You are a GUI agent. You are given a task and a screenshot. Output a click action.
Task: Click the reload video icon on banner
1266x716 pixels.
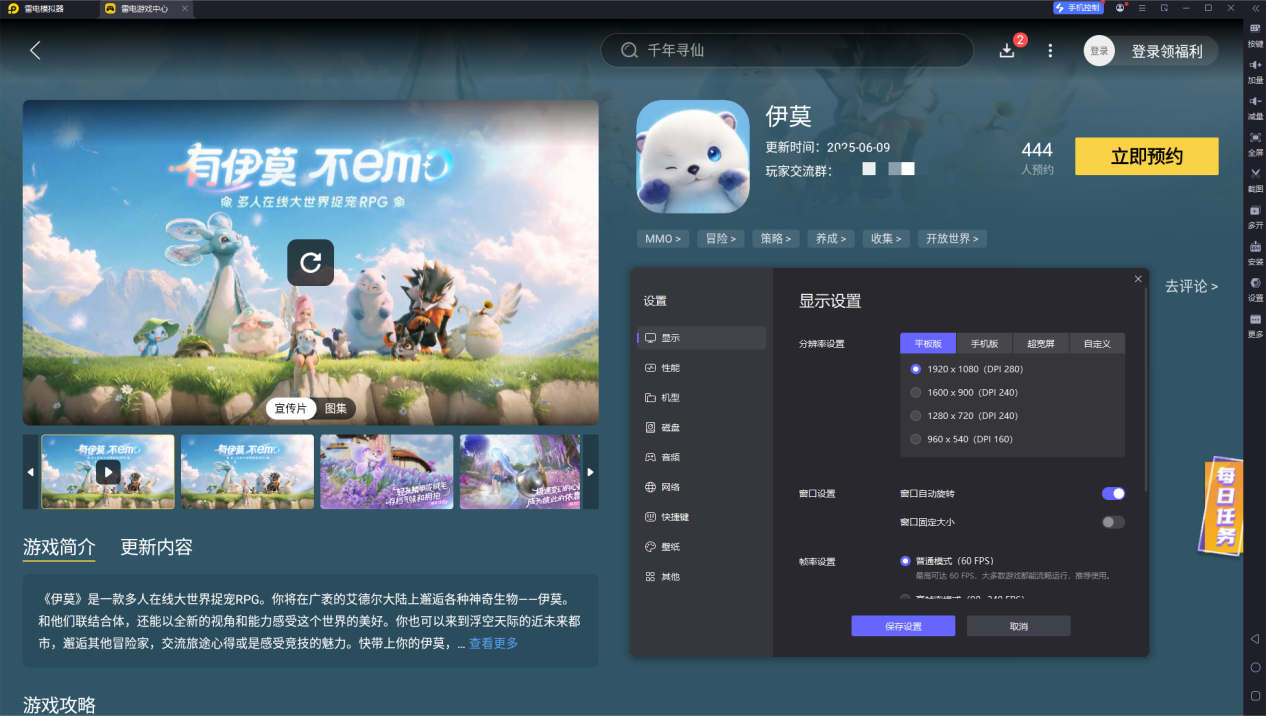[310, 263]
